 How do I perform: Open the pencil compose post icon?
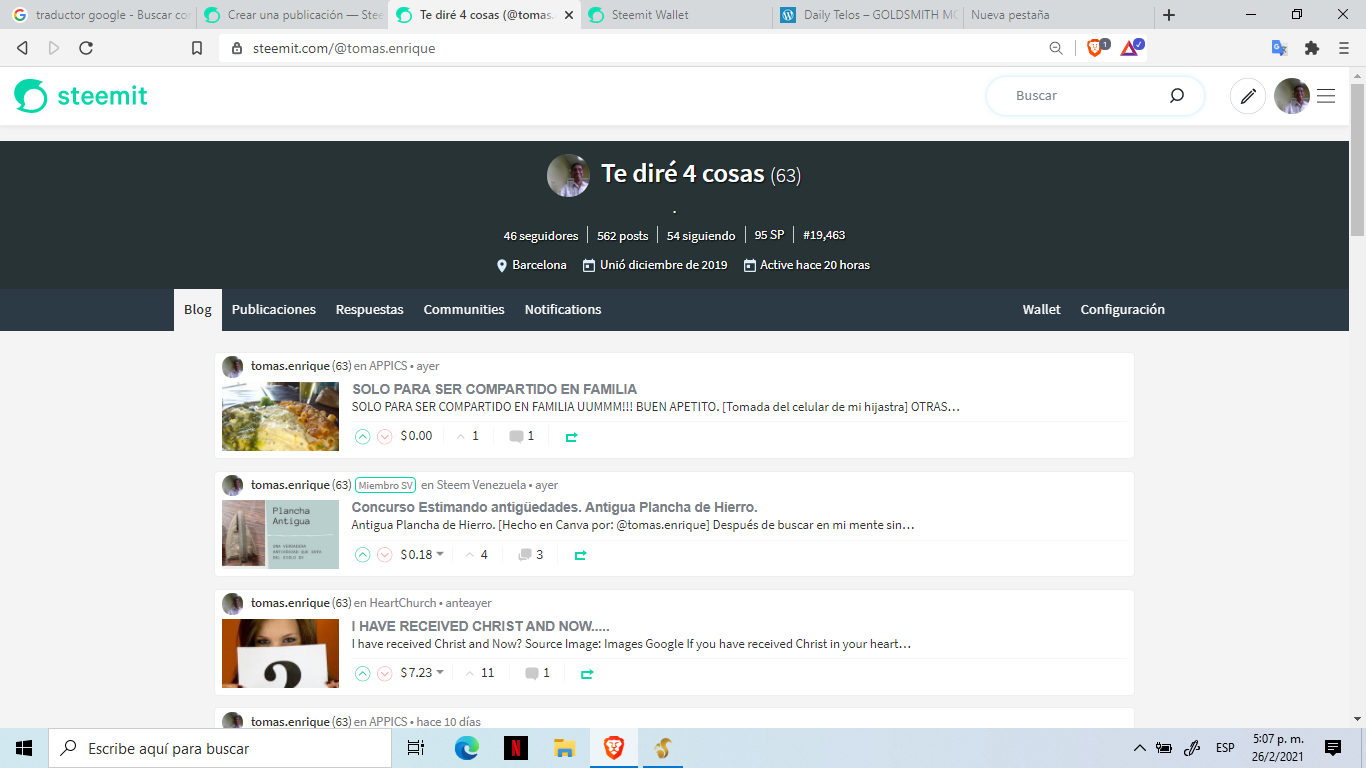(1248, 96)
